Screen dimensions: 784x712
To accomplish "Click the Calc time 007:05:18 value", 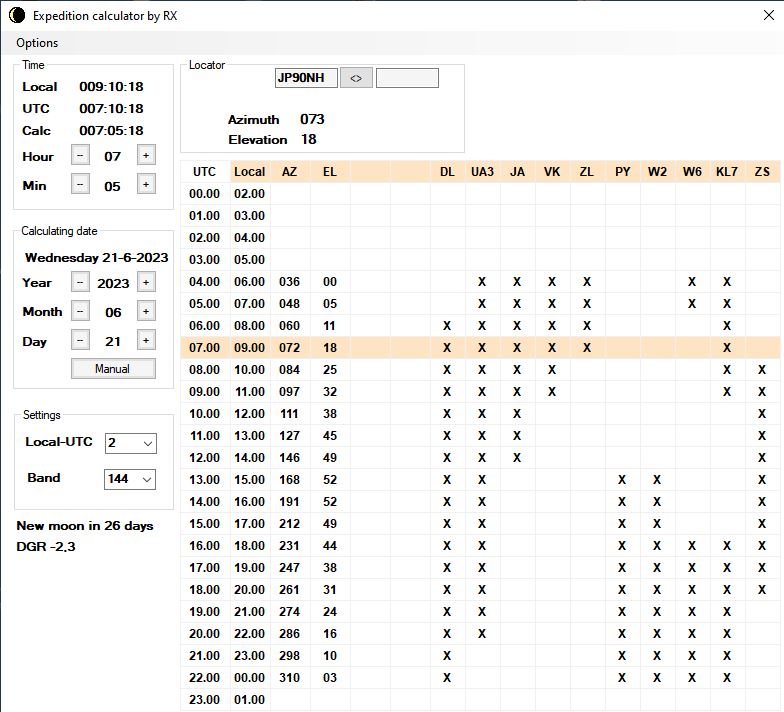I will [112, 130].
